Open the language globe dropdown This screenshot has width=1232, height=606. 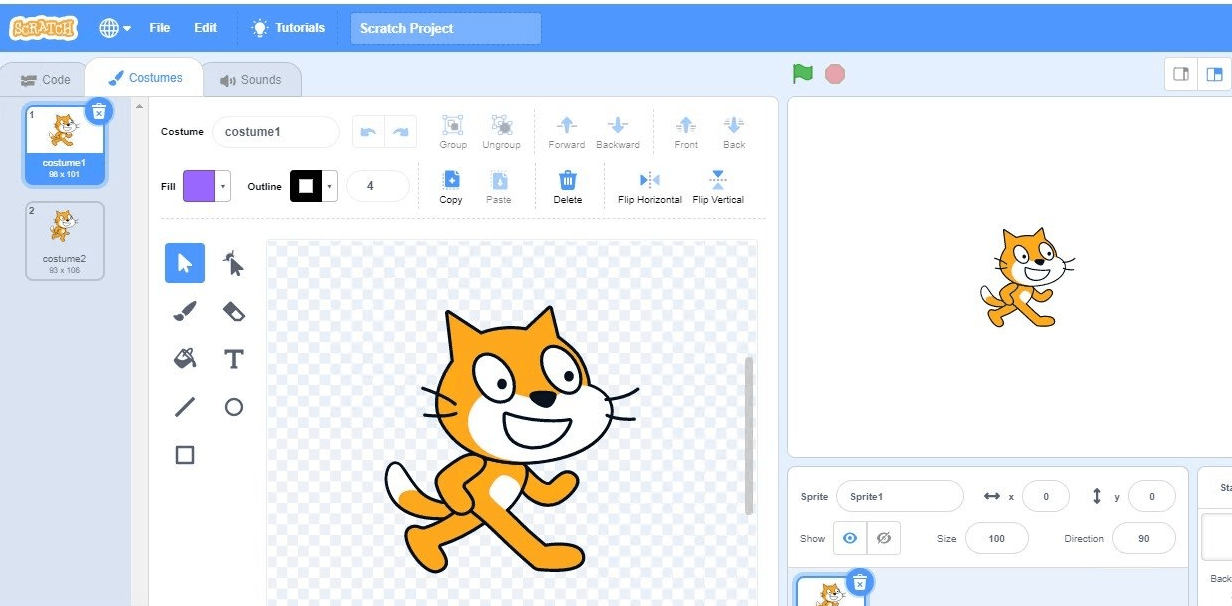pos(115,28)
